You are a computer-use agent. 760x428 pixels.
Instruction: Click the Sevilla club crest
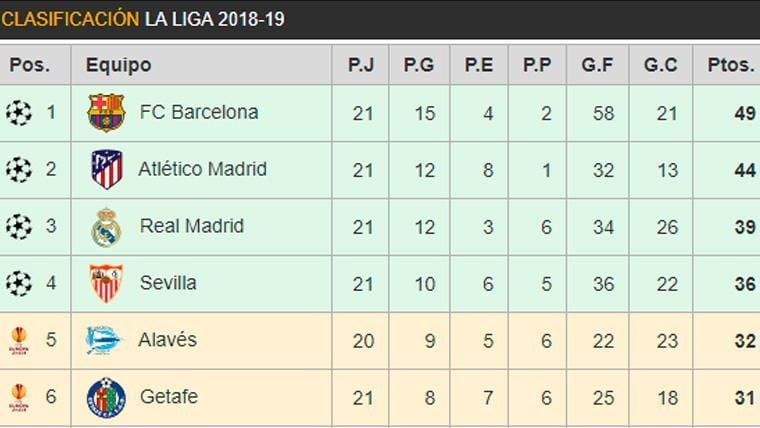pyautogui.click(x=106, y=283)
